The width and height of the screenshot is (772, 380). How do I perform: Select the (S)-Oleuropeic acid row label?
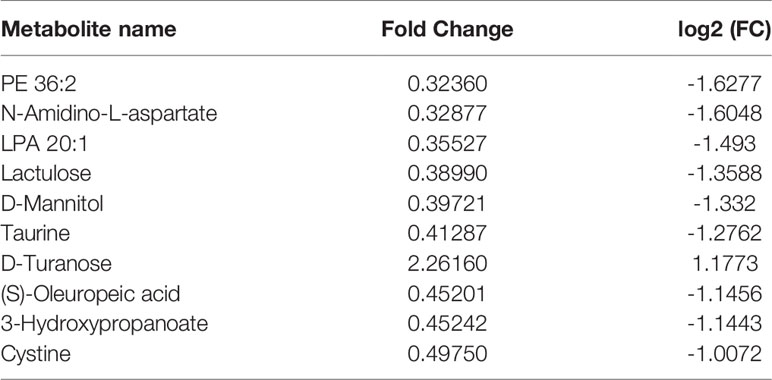tap(90, 294)
